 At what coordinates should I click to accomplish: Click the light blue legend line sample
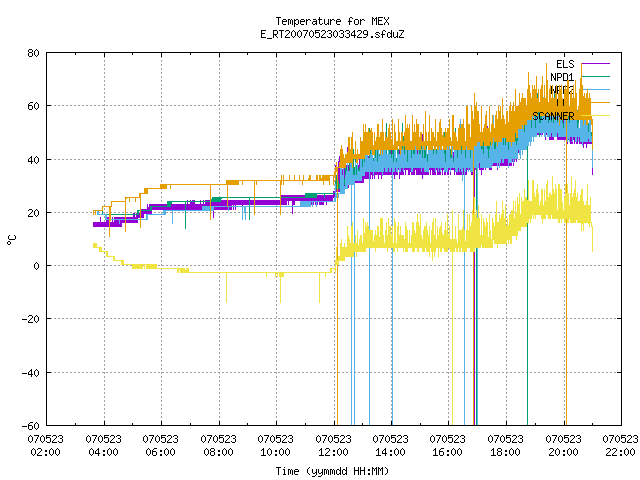click(x=596, y=89)
